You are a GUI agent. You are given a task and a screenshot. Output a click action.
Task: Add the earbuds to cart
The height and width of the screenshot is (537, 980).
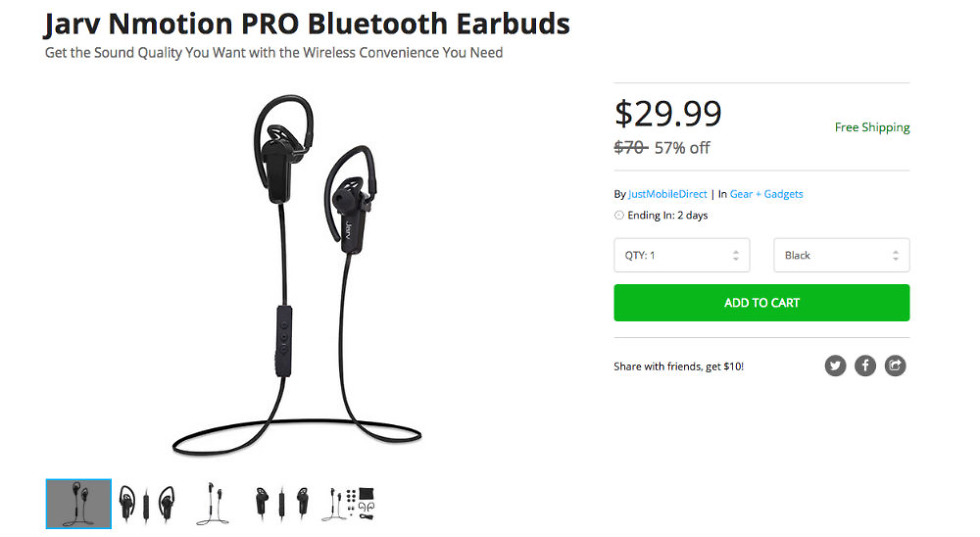[761, 303]
